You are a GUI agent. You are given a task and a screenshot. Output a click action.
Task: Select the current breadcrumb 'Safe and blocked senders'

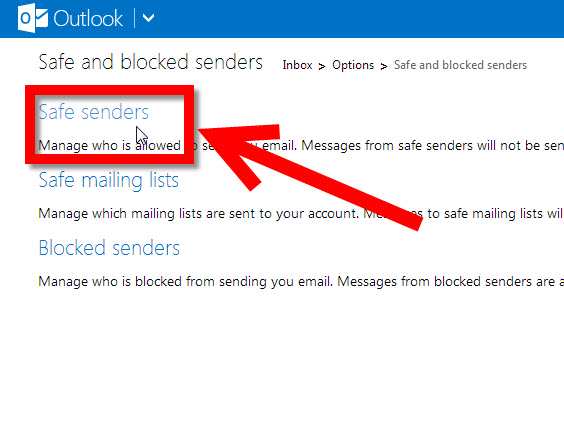(460, 65)
